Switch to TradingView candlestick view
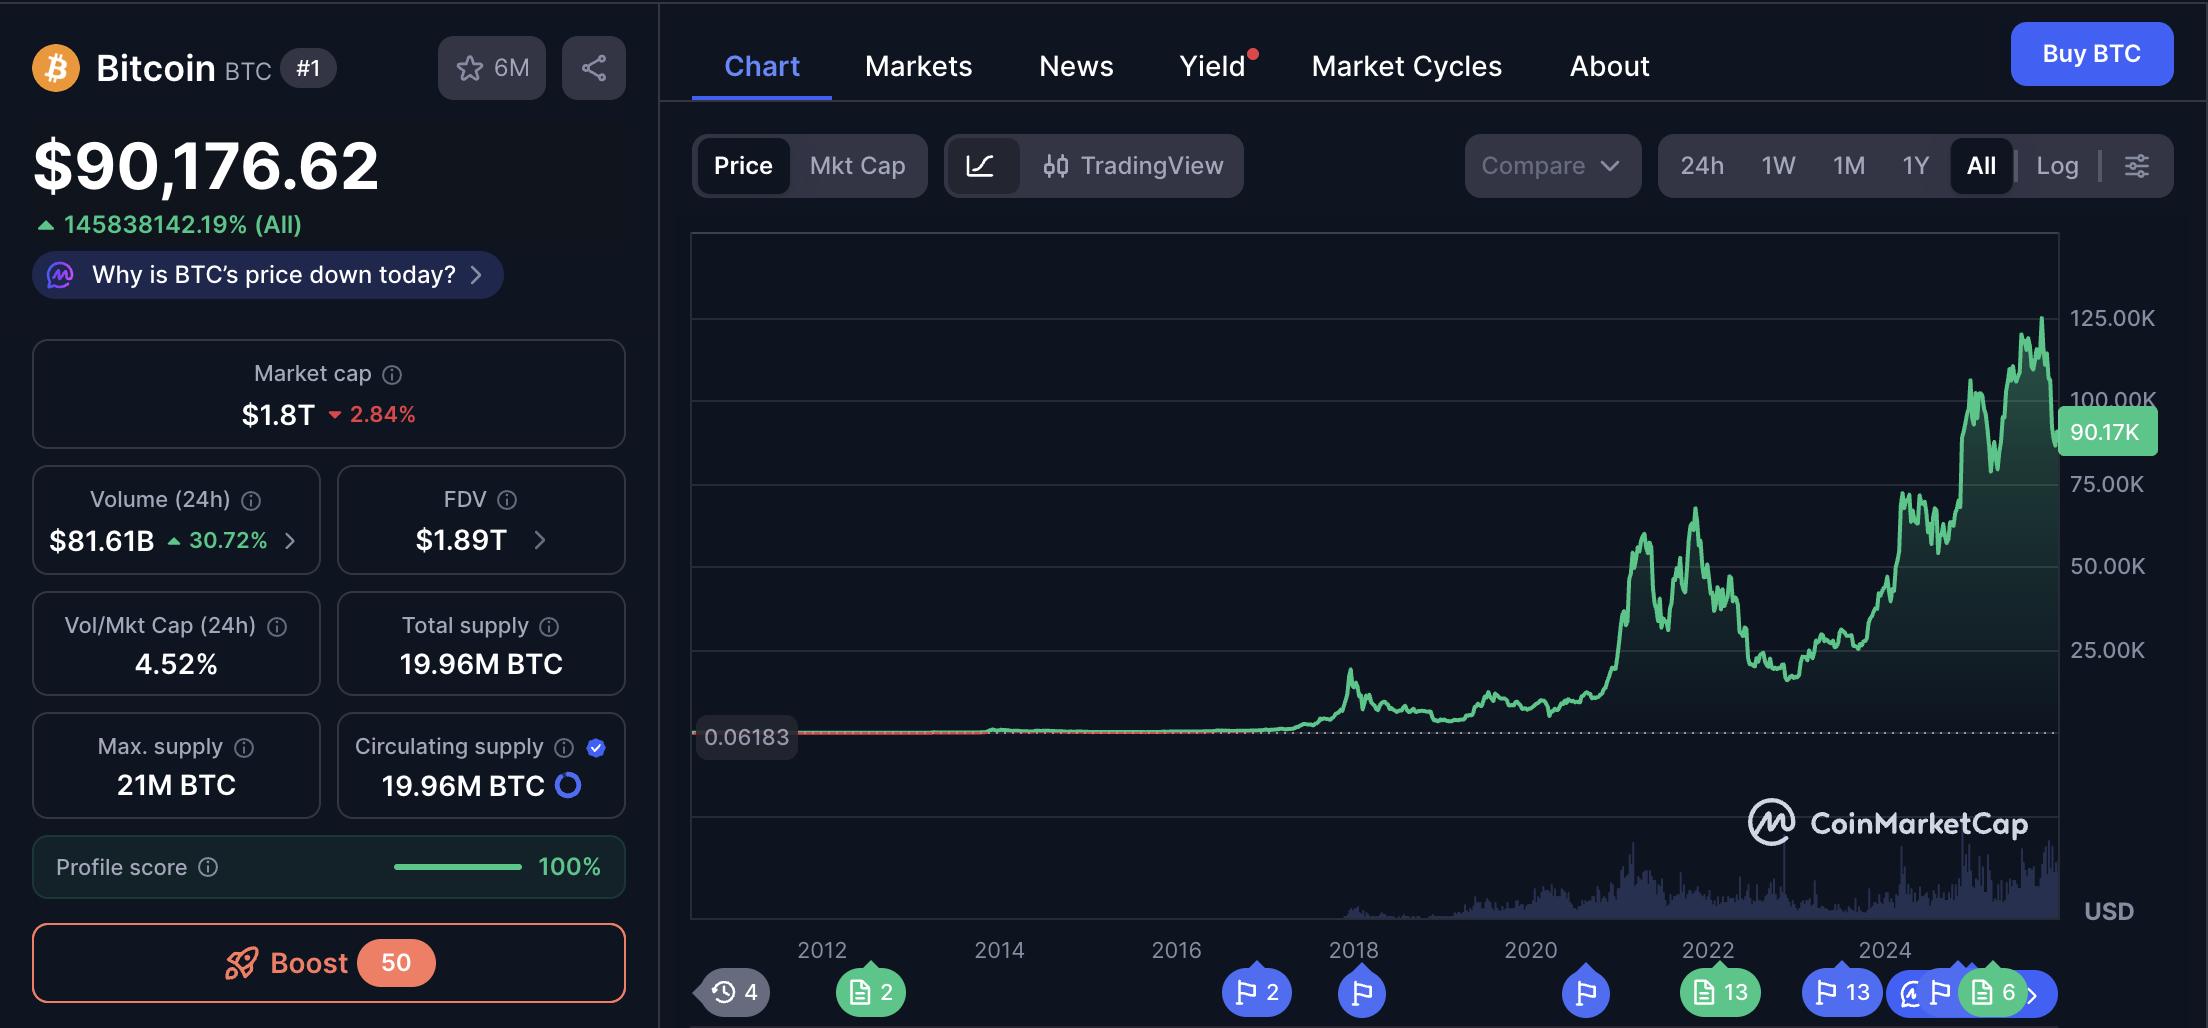Screen dimensions: 2208x1028 click(1133, 166)
